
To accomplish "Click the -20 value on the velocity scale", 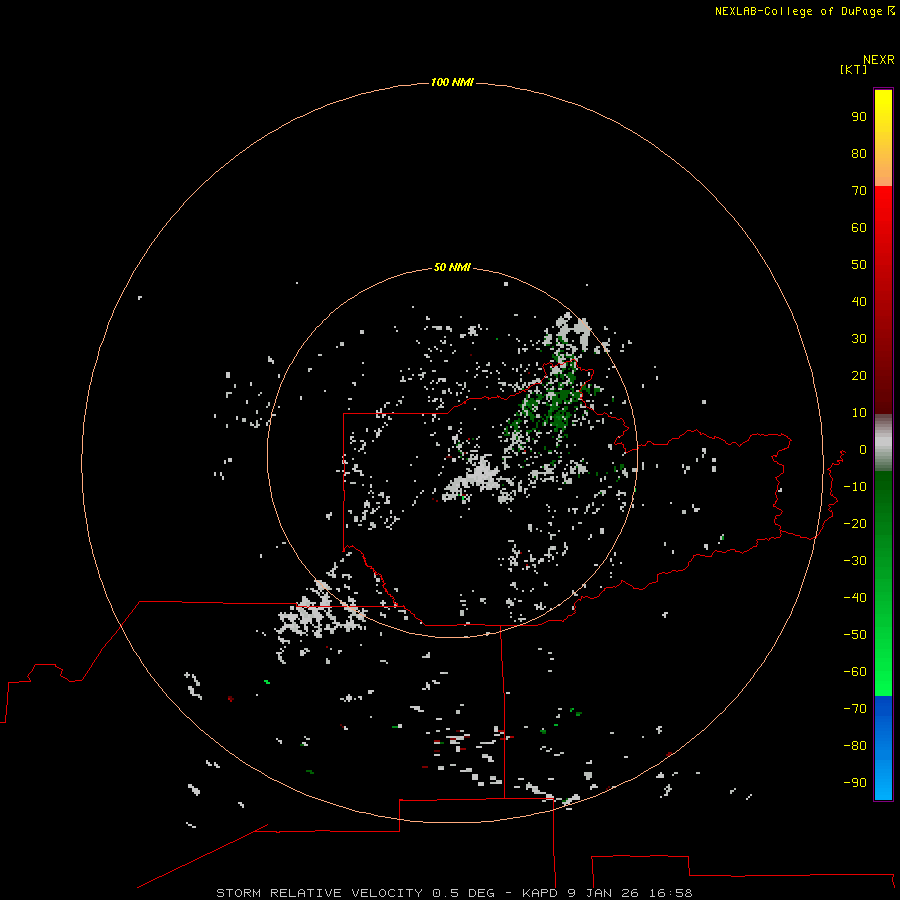I will [x=855, y=523].
